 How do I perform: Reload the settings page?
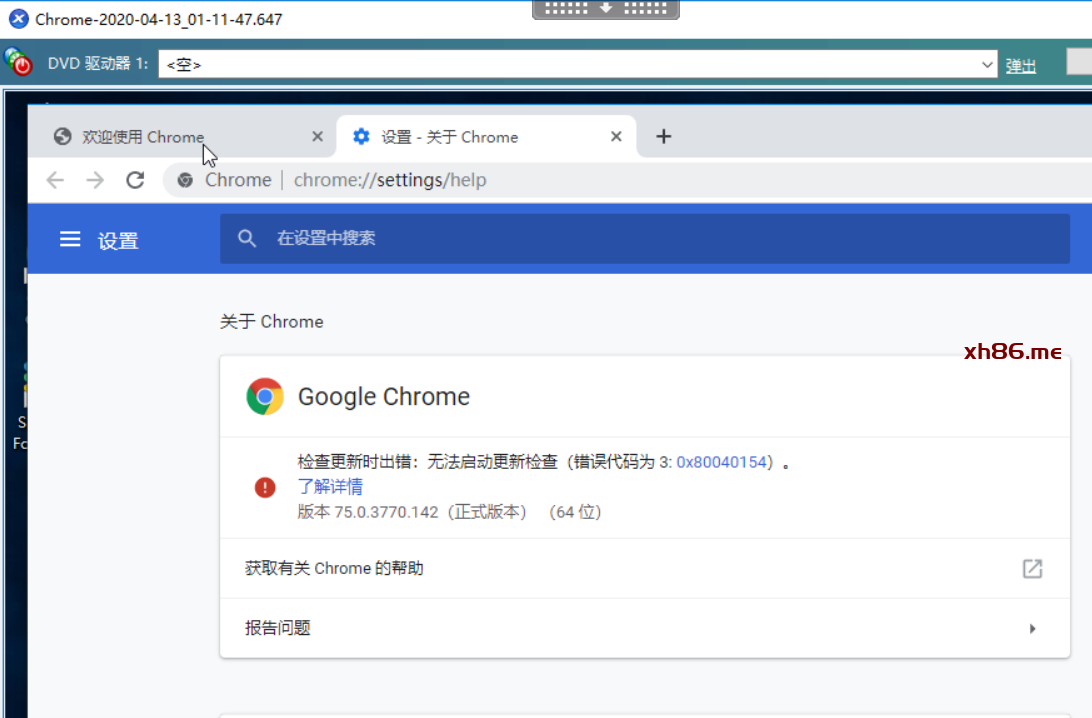click(x=135, y=180)
